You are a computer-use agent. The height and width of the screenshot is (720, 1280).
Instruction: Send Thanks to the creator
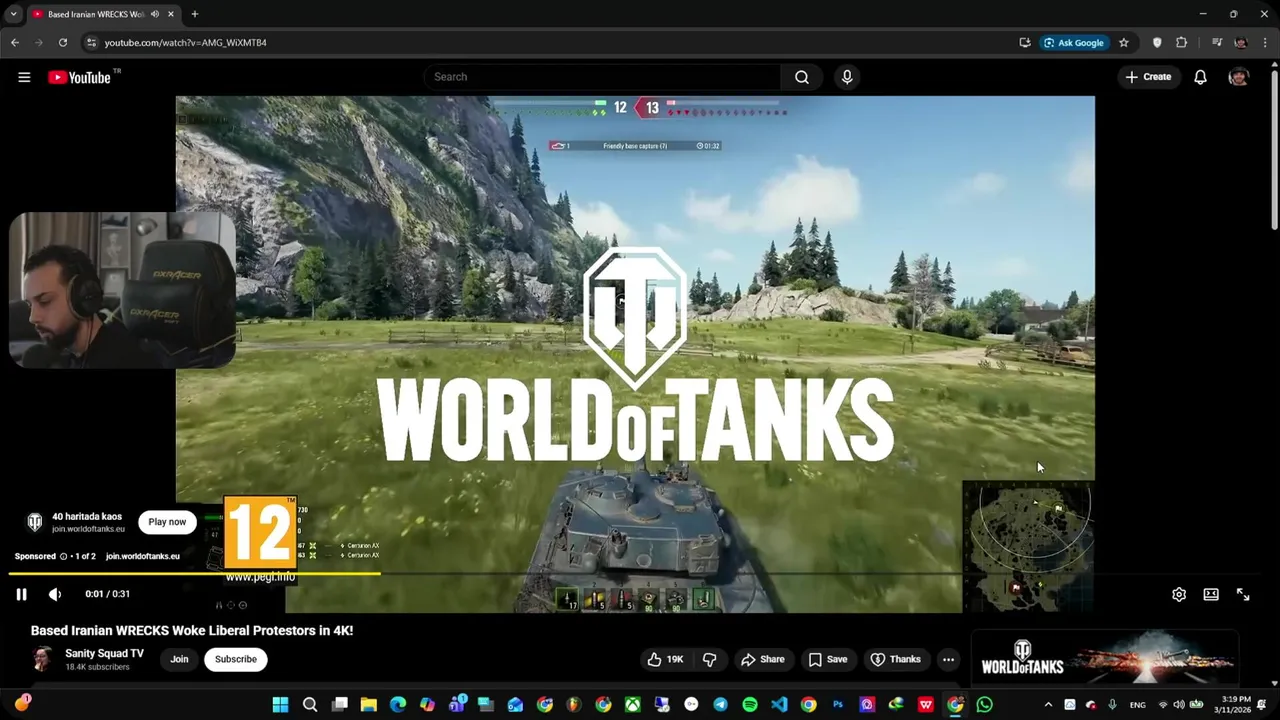pos(895,659)
